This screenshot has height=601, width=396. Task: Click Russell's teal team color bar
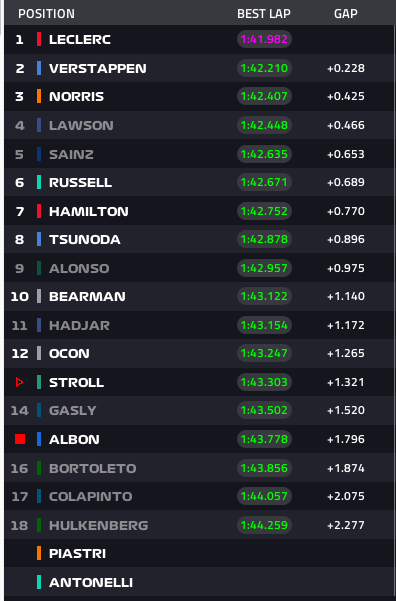tap(39, 182)
